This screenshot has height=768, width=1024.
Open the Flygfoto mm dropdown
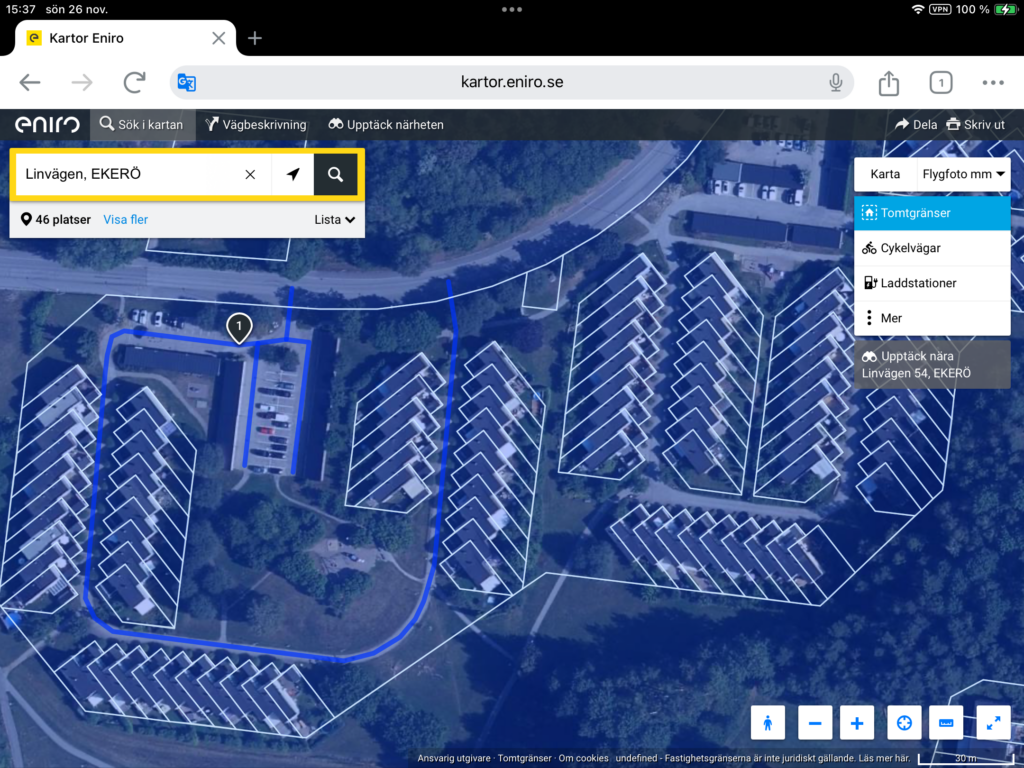tap(963, 174)
